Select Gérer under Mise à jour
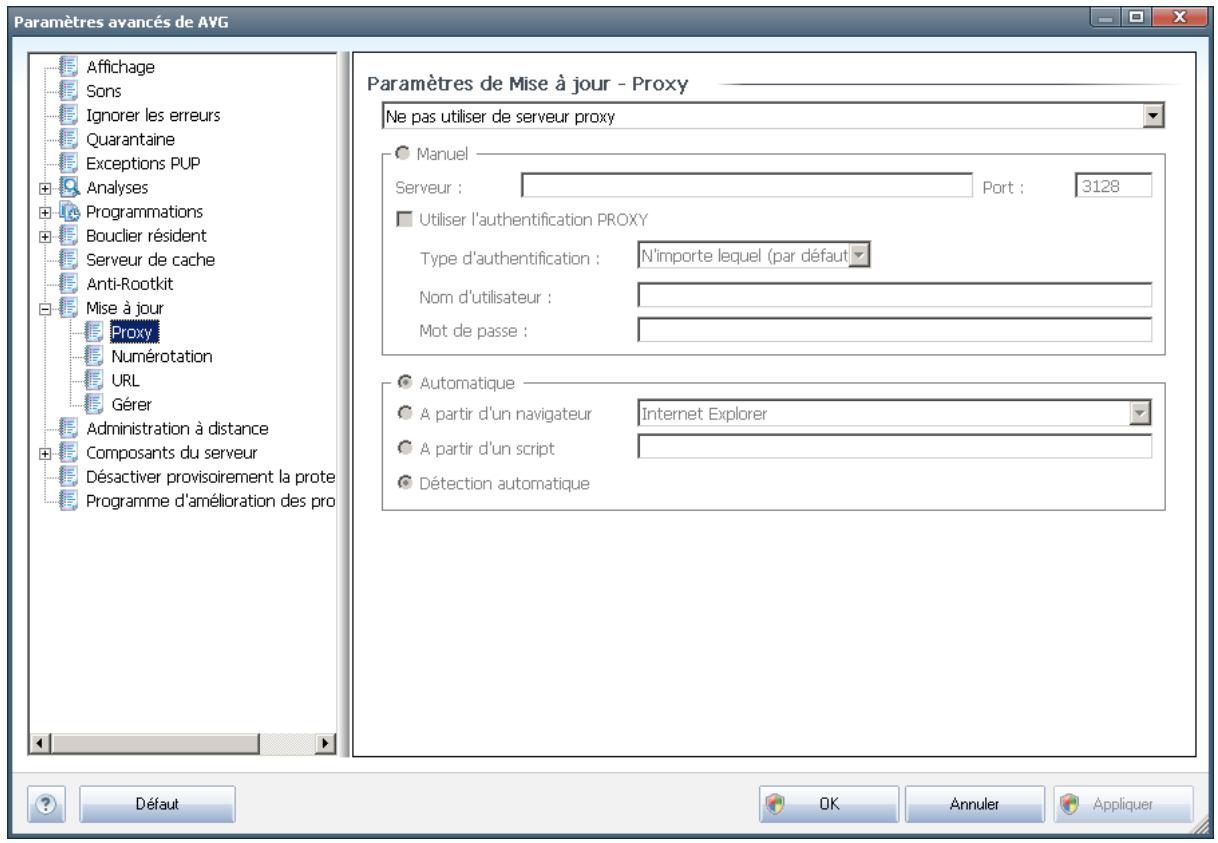Screen dimensions: 1218x843 click(x=131, y=403)
